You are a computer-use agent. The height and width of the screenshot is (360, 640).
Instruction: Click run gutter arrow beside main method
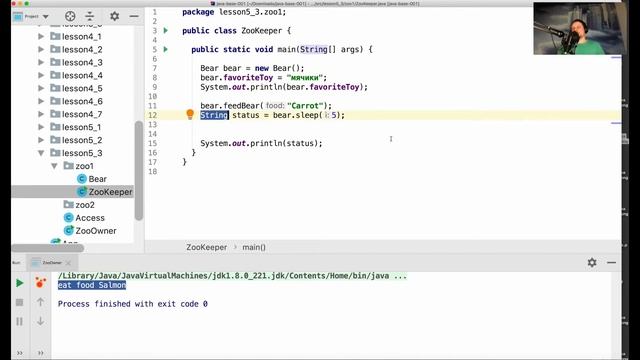click(166, 49)
